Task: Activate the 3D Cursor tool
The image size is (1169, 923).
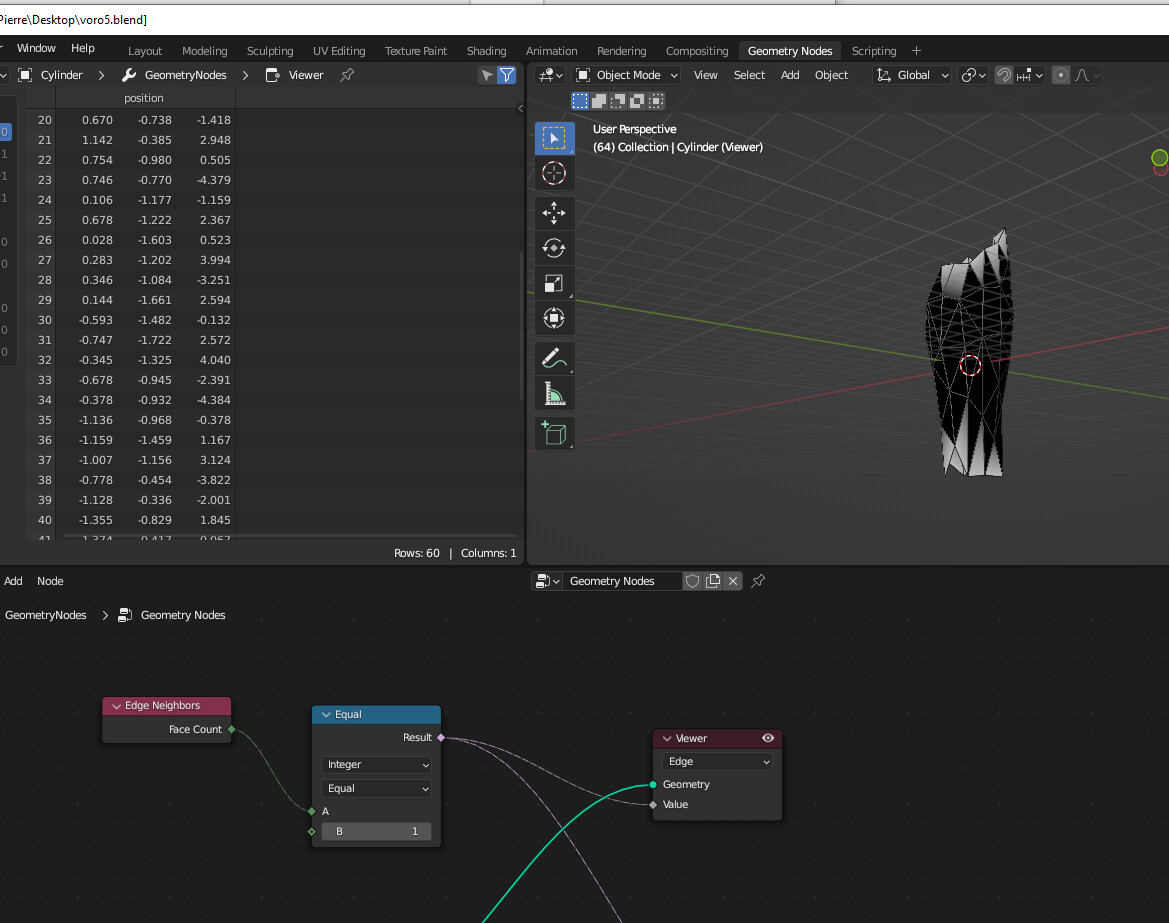Action: tap(554, 174)
